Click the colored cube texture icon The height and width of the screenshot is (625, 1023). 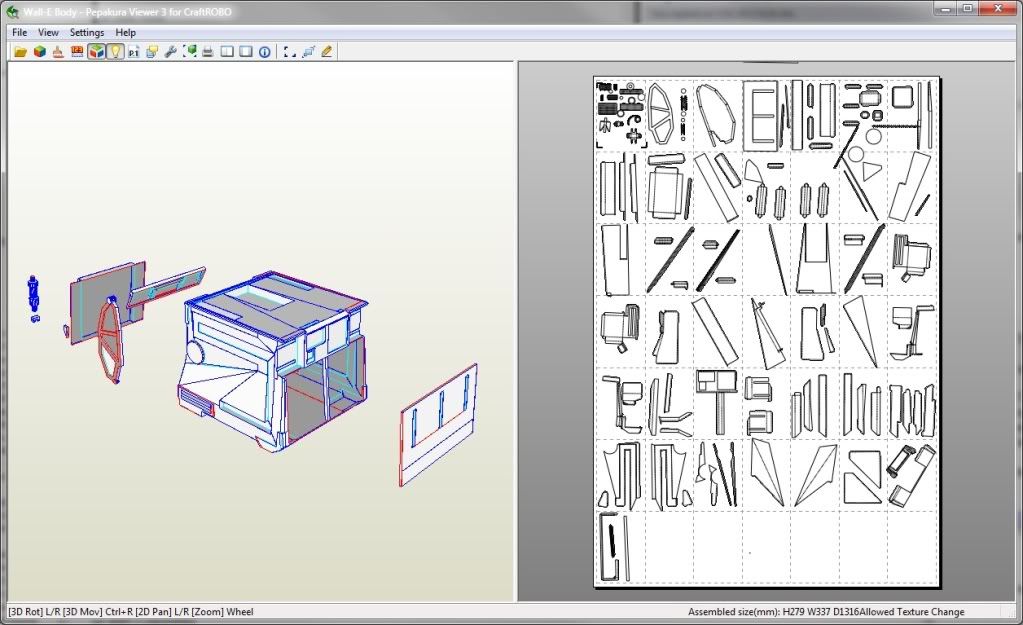click(40, 52)
